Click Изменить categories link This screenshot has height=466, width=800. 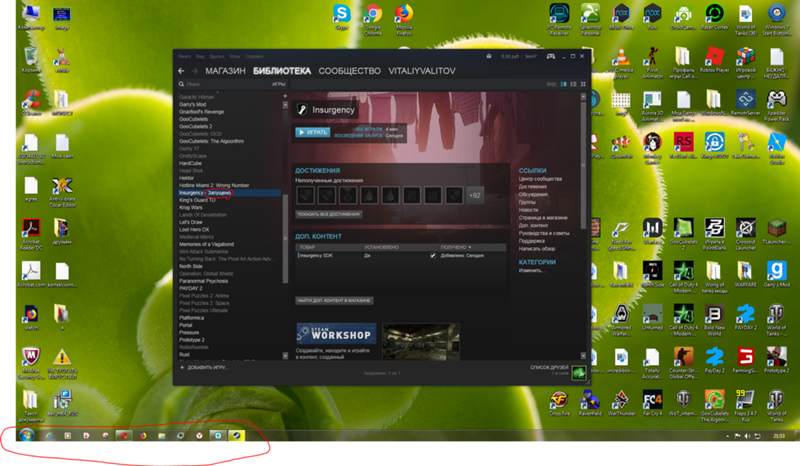click(532, 271)
